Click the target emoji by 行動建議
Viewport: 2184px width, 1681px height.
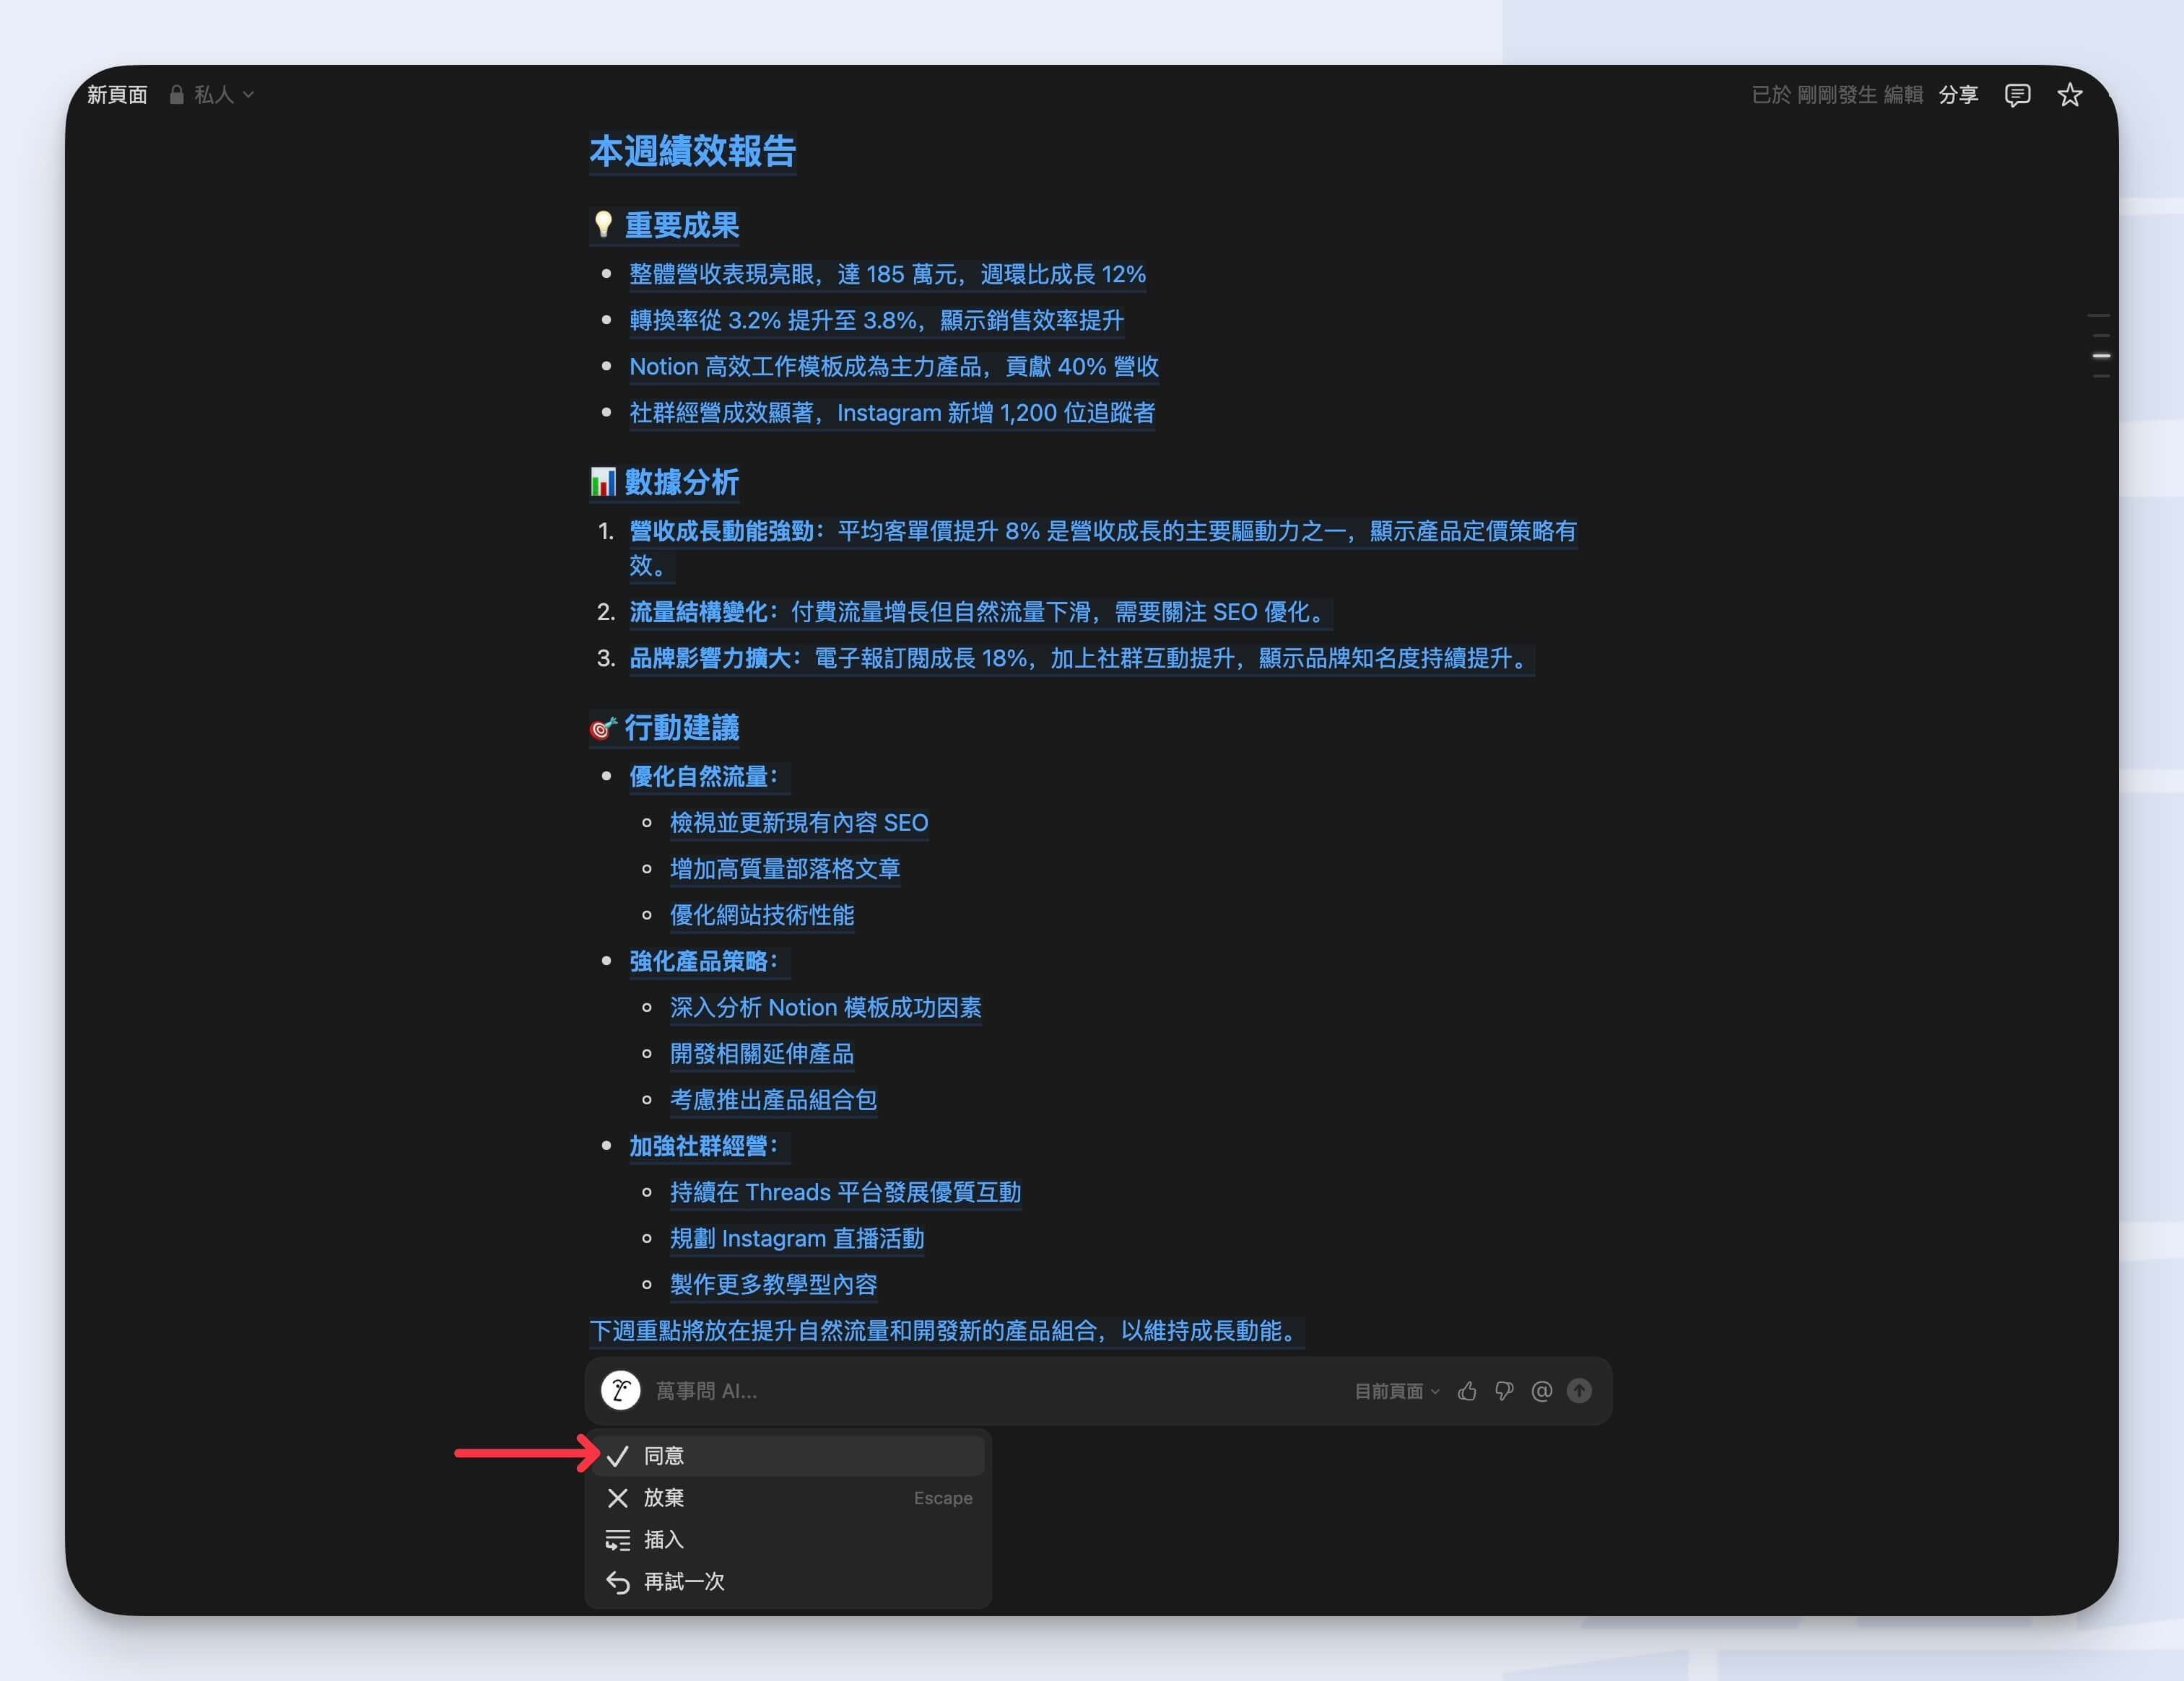(x=603, y=728)
